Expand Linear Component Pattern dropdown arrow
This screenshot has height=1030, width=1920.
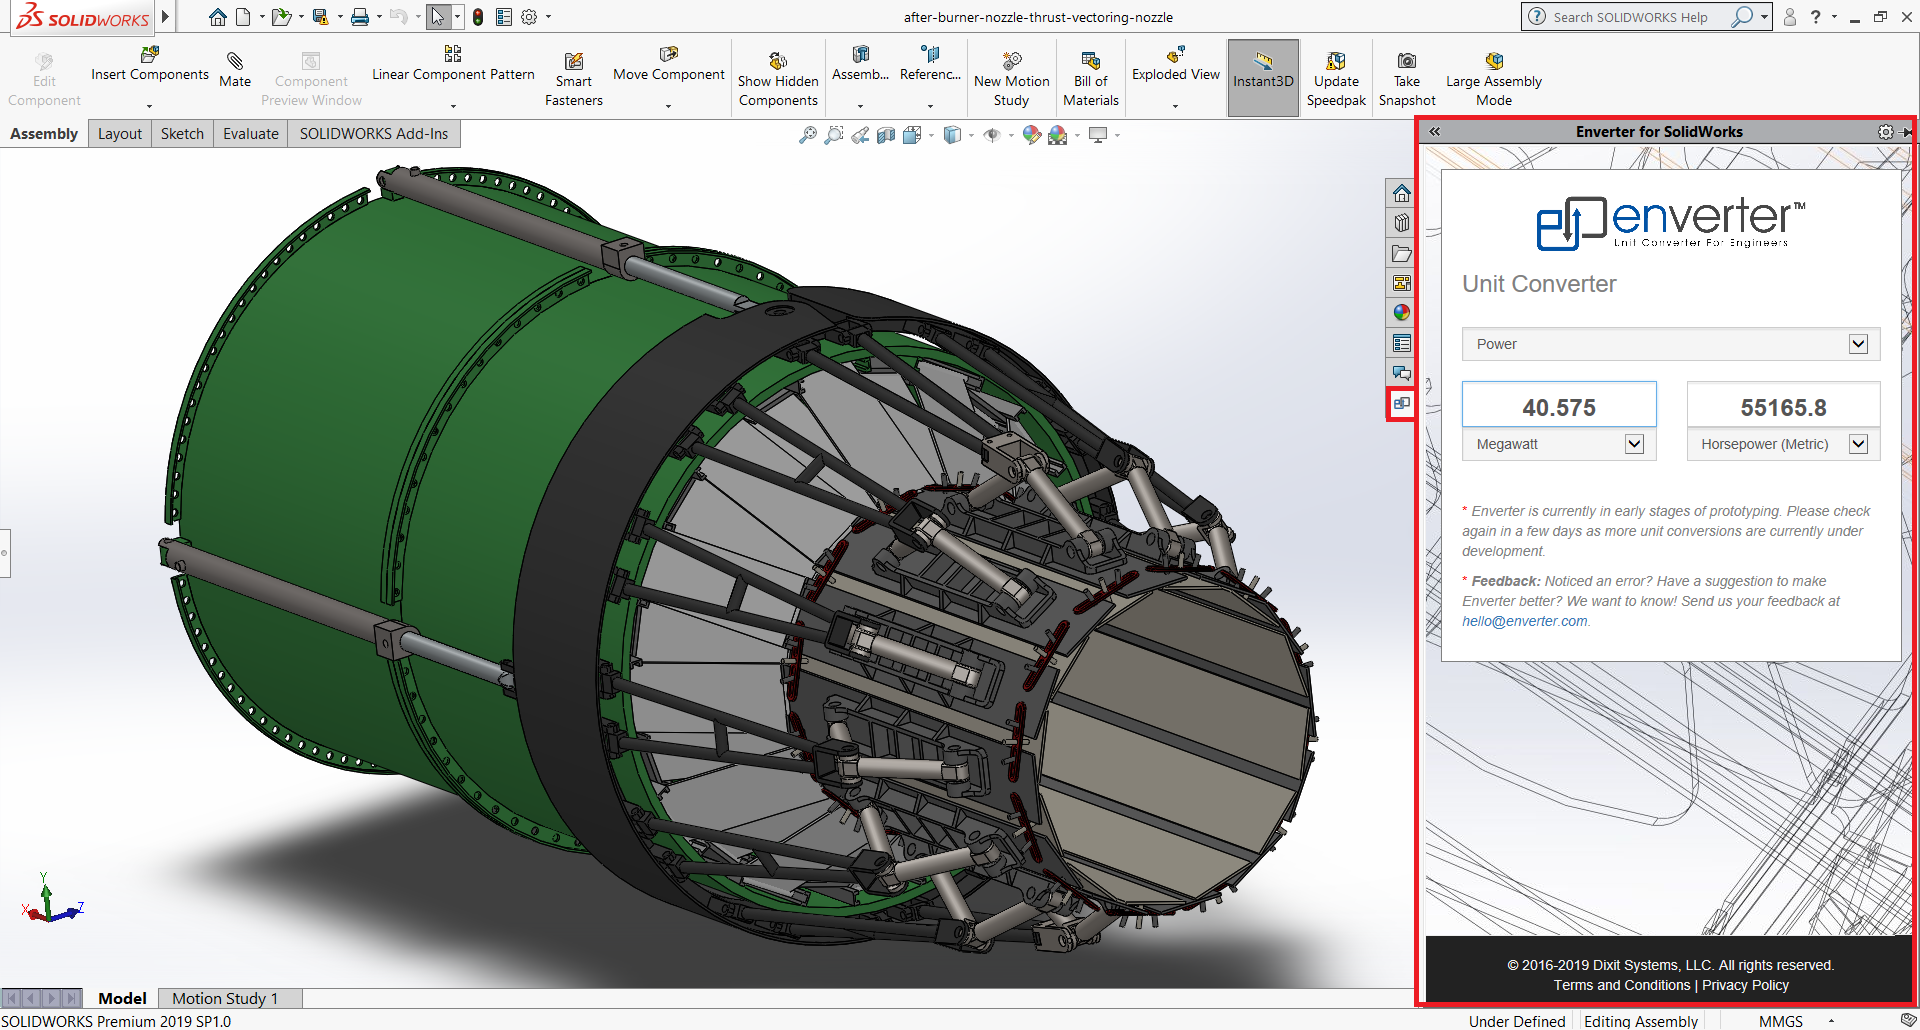(x=453, y=106)
